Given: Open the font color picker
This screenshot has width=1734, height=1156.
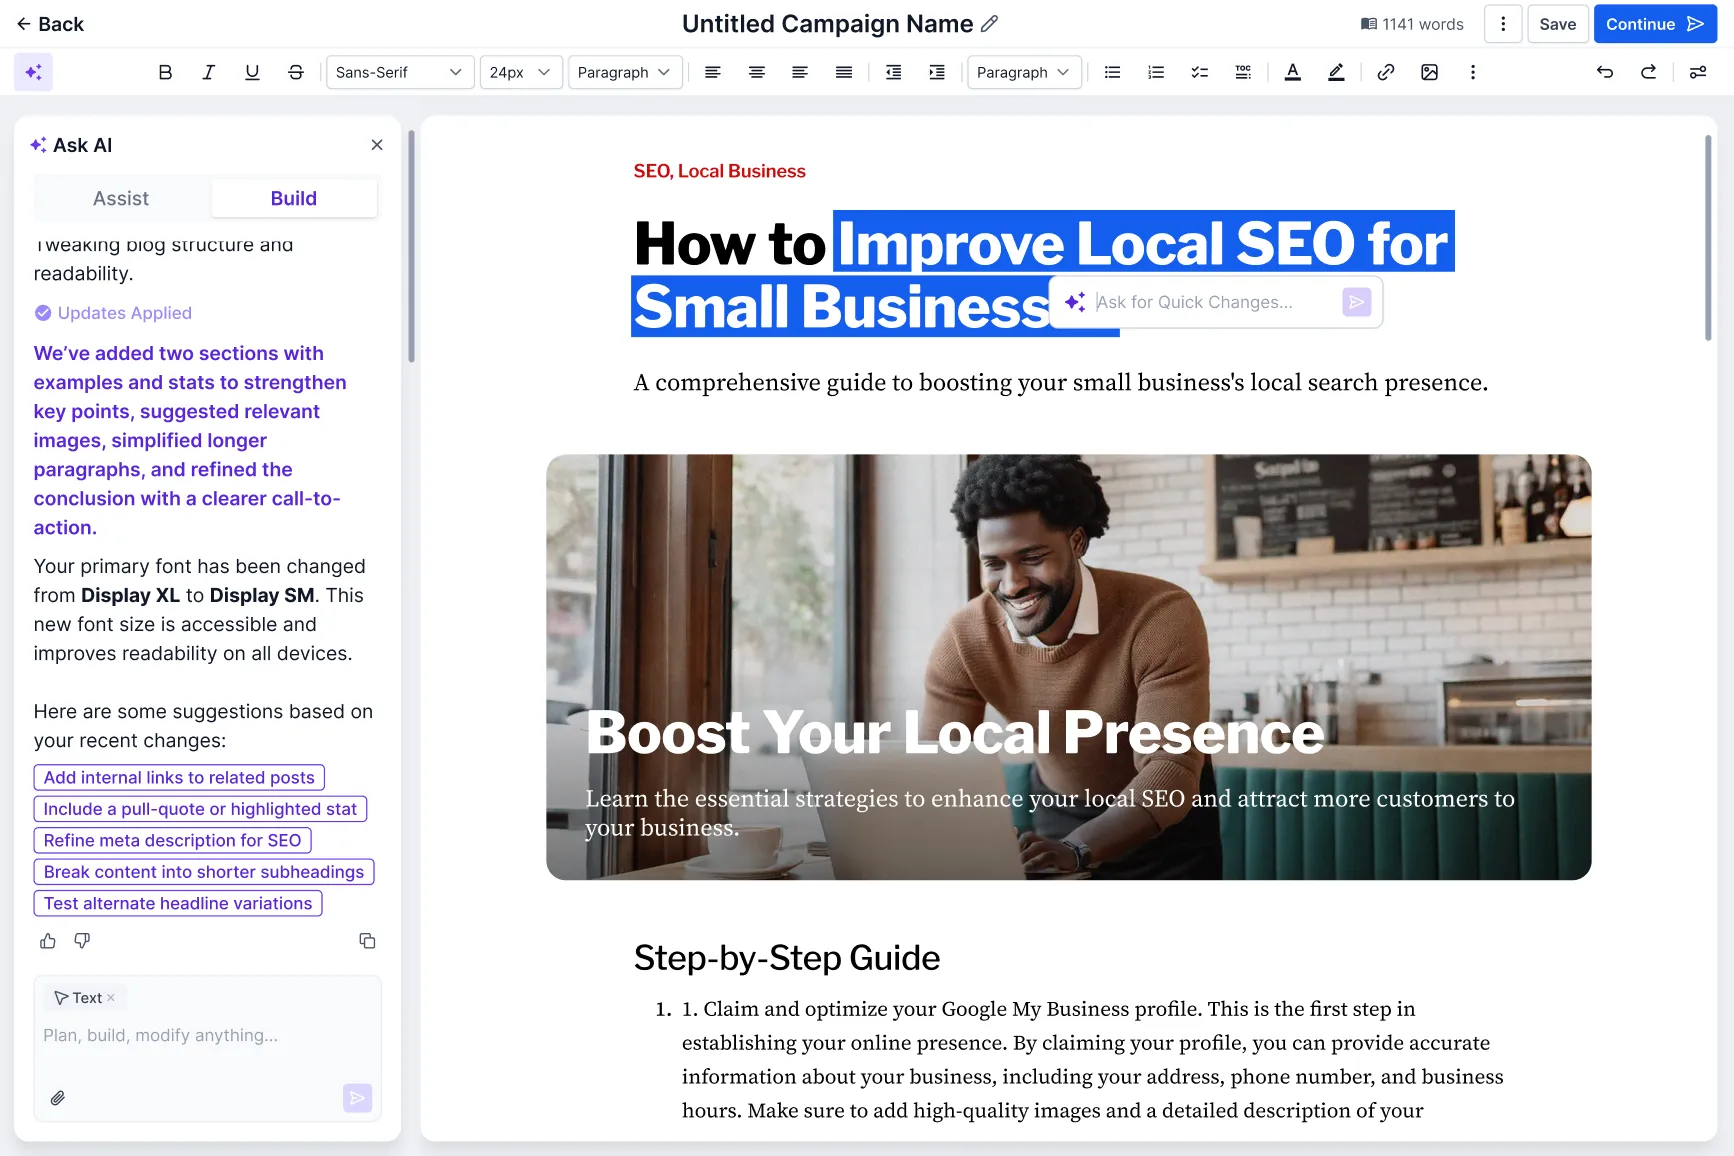Looking at the screenshot, I should tap(1292, 71).
